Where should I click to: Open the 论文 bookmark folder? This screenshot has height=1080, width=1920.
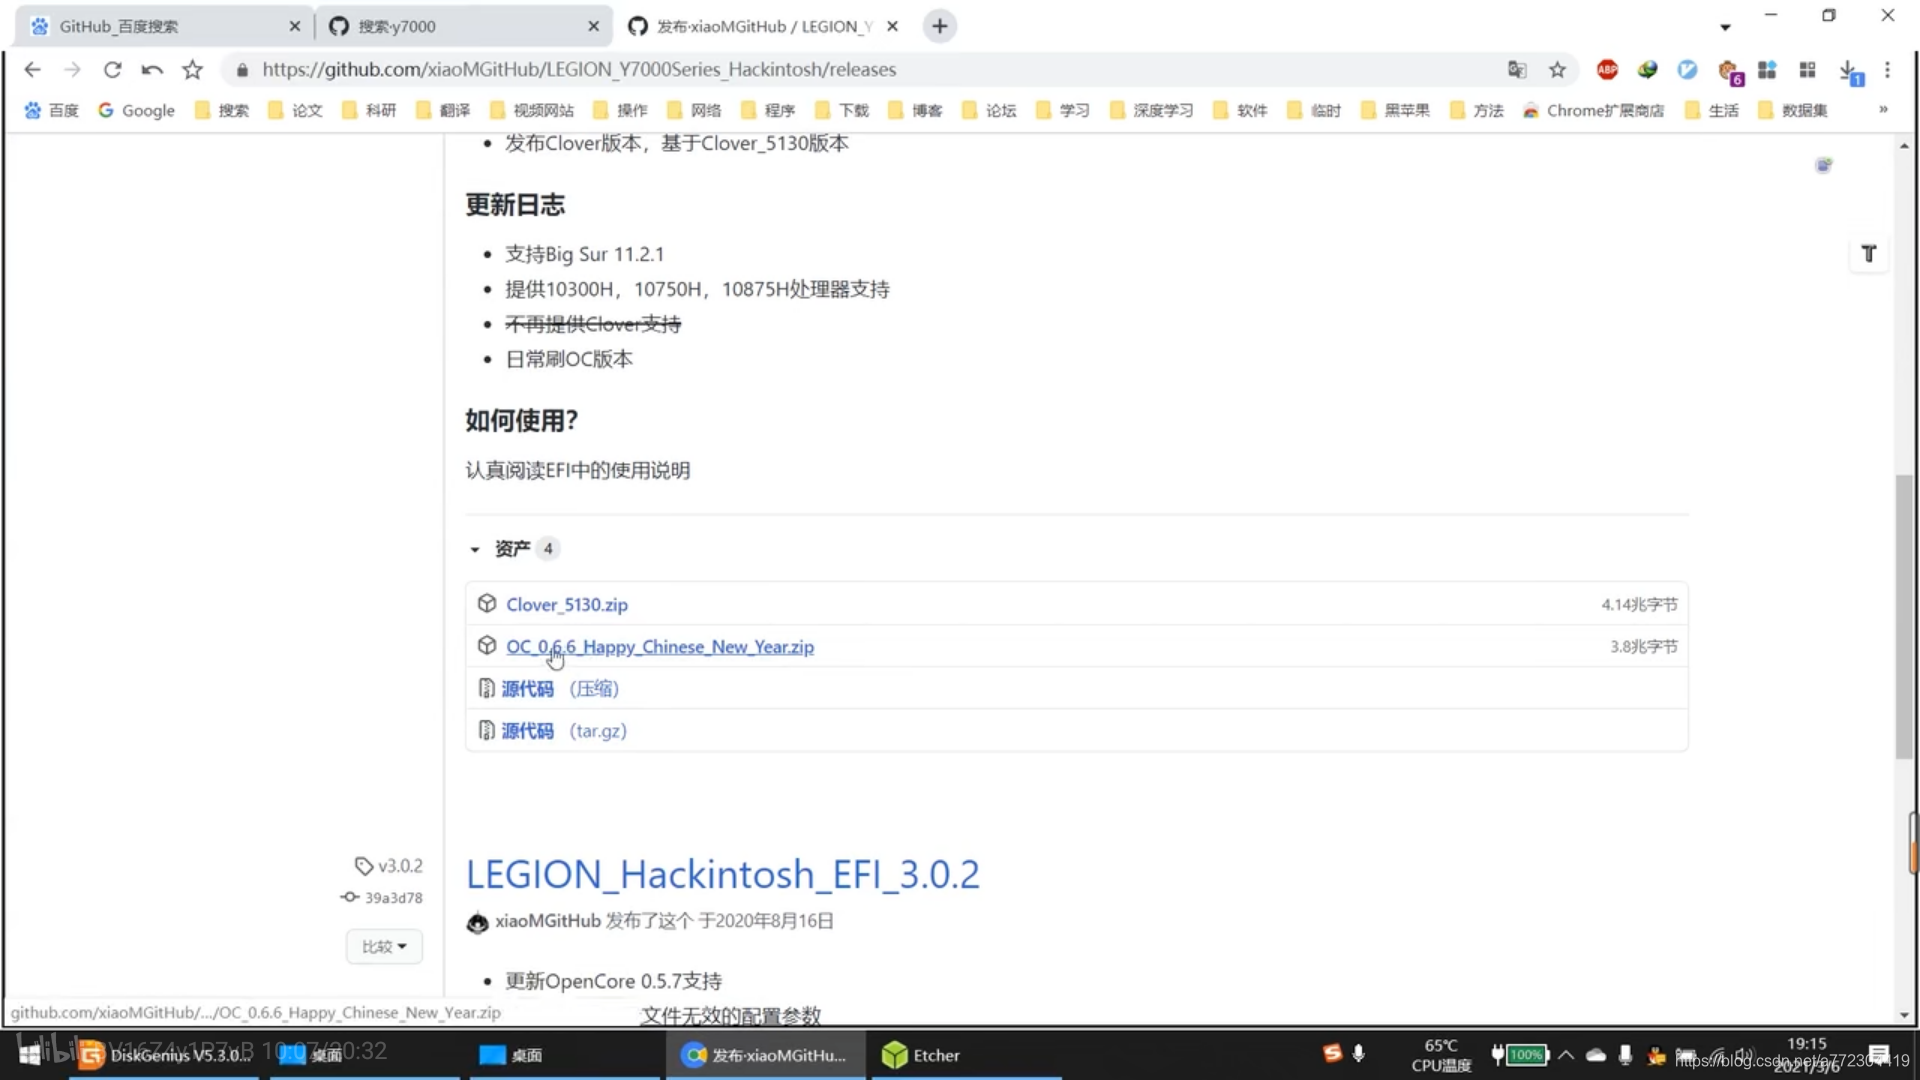click(x=296, y=110)
